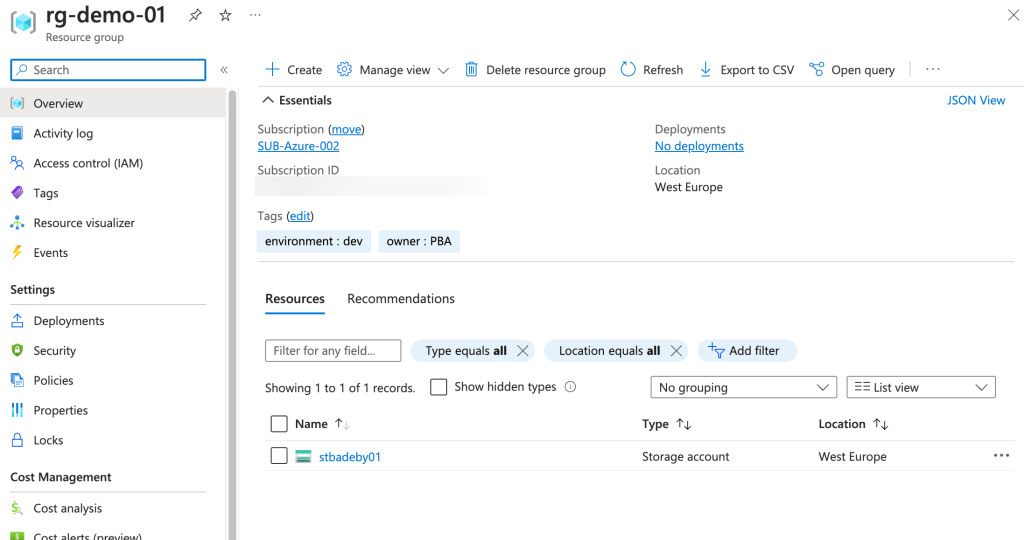
Task: Click the Delete resource group trash icon
Action: (472, 69)
